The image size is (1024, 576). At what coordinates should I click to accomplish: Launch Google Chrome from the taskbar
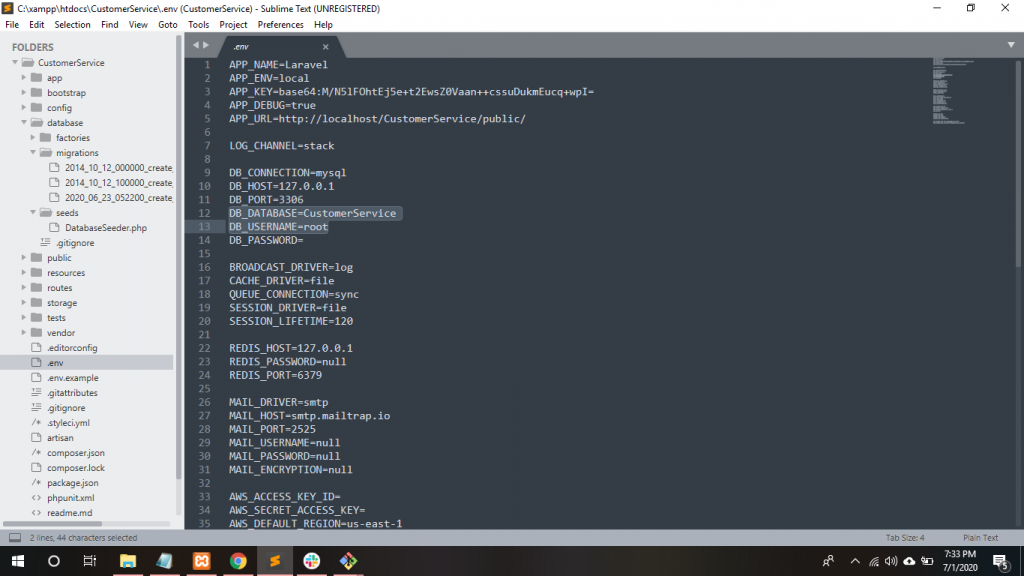[238, 561]
